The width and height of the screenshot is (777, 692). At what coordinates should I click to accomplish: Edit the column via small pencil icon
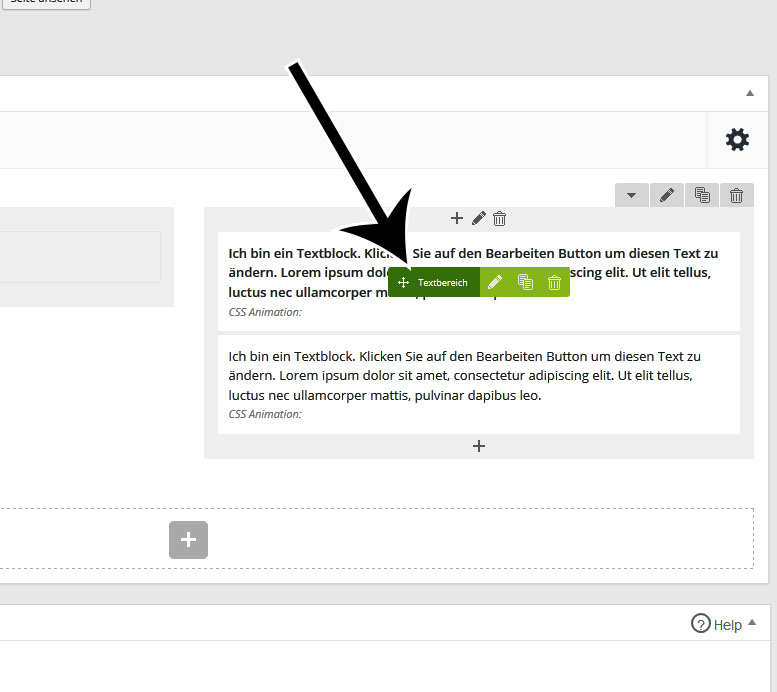pyautogui.click(x=479, y=218)
